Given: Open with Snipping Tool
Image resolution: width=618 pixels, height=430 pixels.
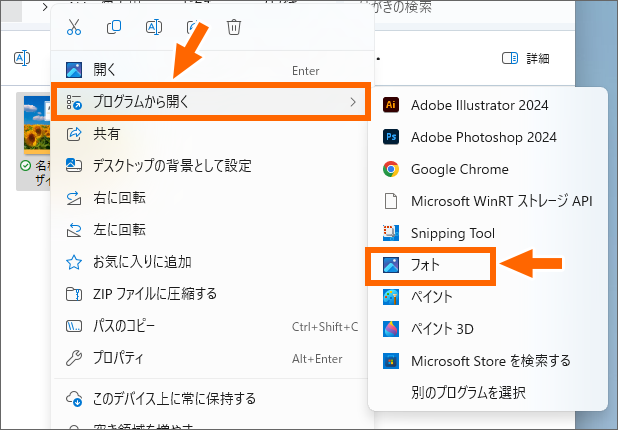Looking at the screenshot, I should click(488, 233).
